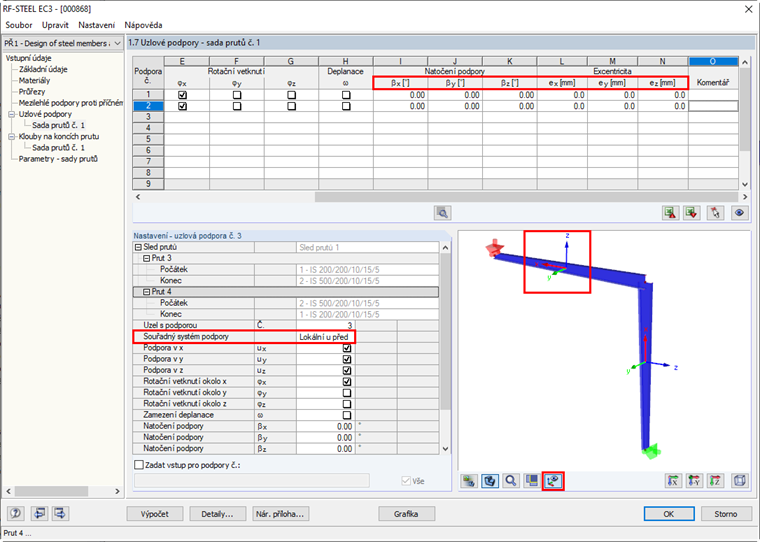760x542 pixels.
Task: Open the help icon at the bottom left
Action: [x=16, y=513]
